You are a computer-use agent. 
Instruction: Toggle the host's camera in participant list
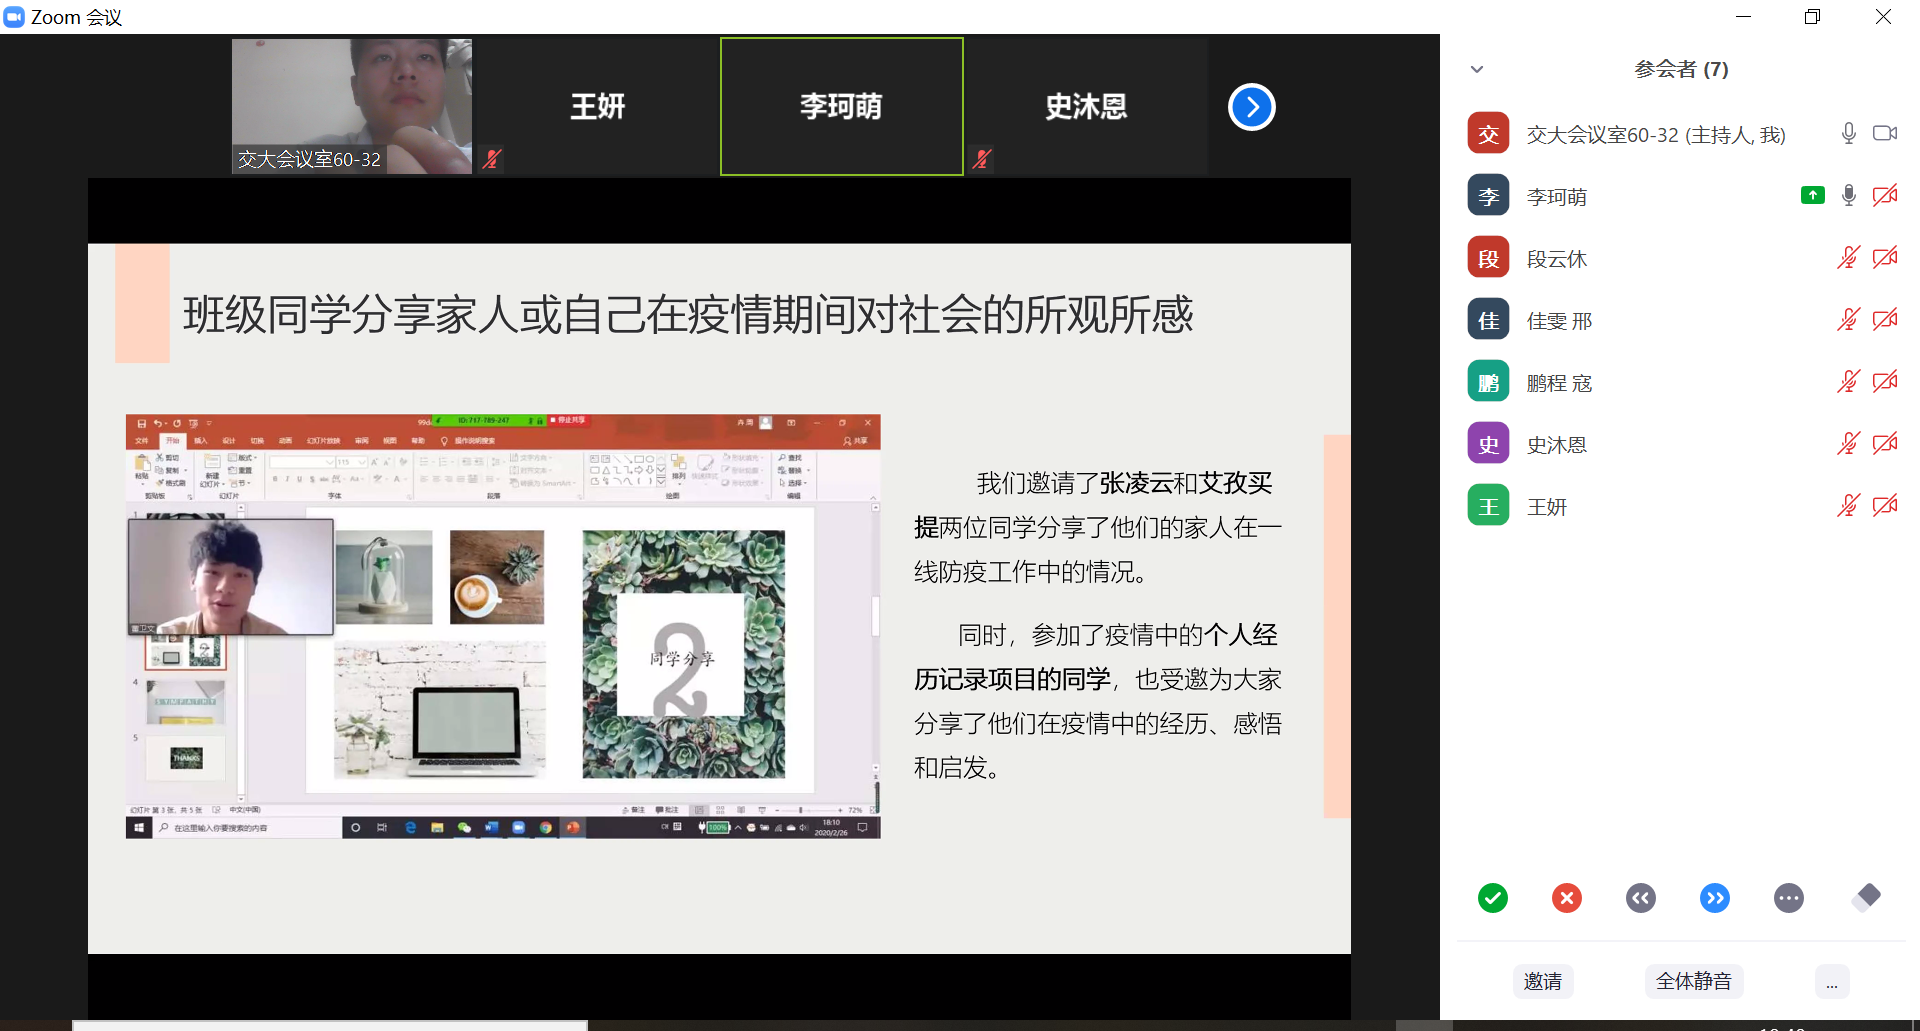(x=1885, y=134)
